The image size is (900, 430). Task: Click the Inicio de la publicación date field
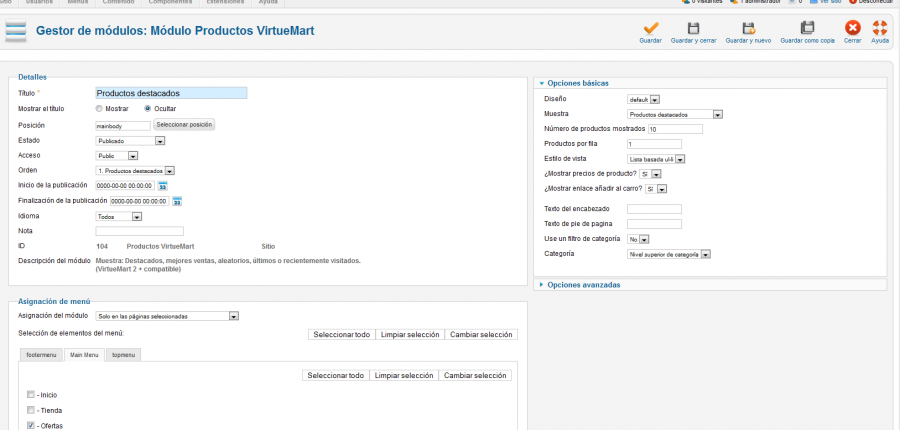tap(125, 186)
